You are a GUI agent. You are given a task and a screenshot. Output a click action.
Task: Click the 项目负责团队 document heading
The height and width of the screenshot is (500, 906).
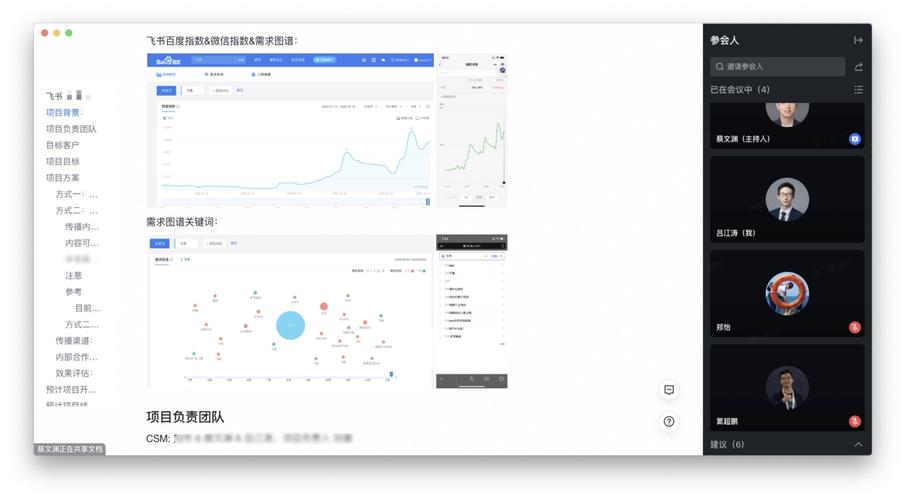tap(185, 417)
